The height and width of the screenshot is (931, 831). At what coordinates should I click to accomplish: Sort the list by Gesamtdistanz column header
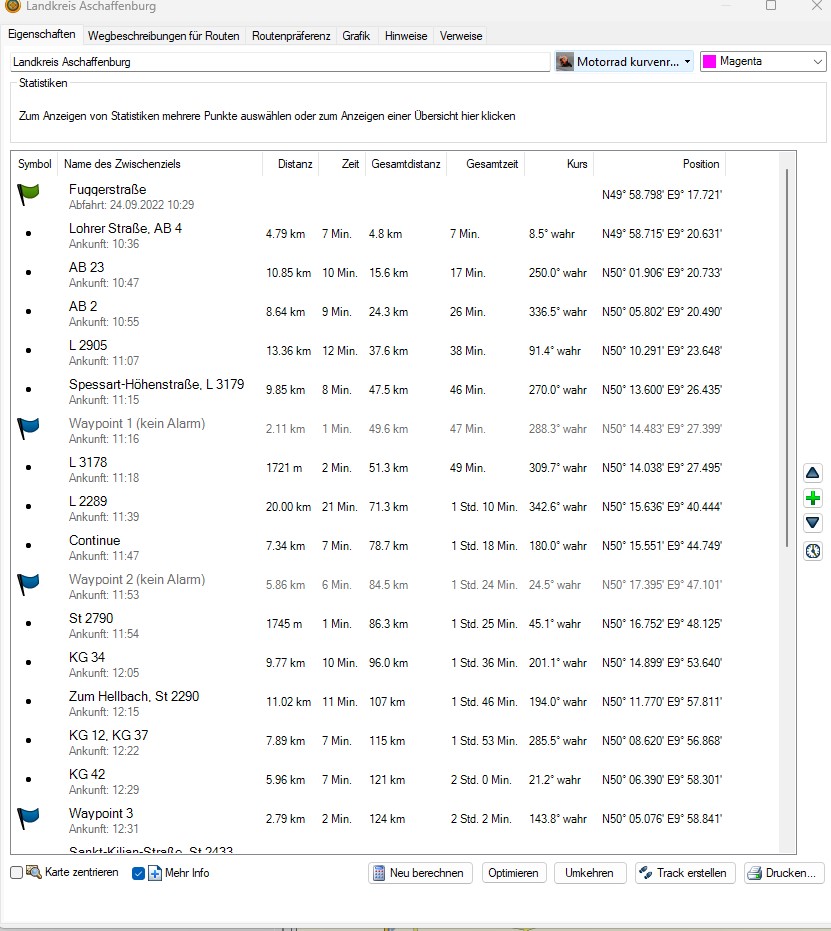405,164
